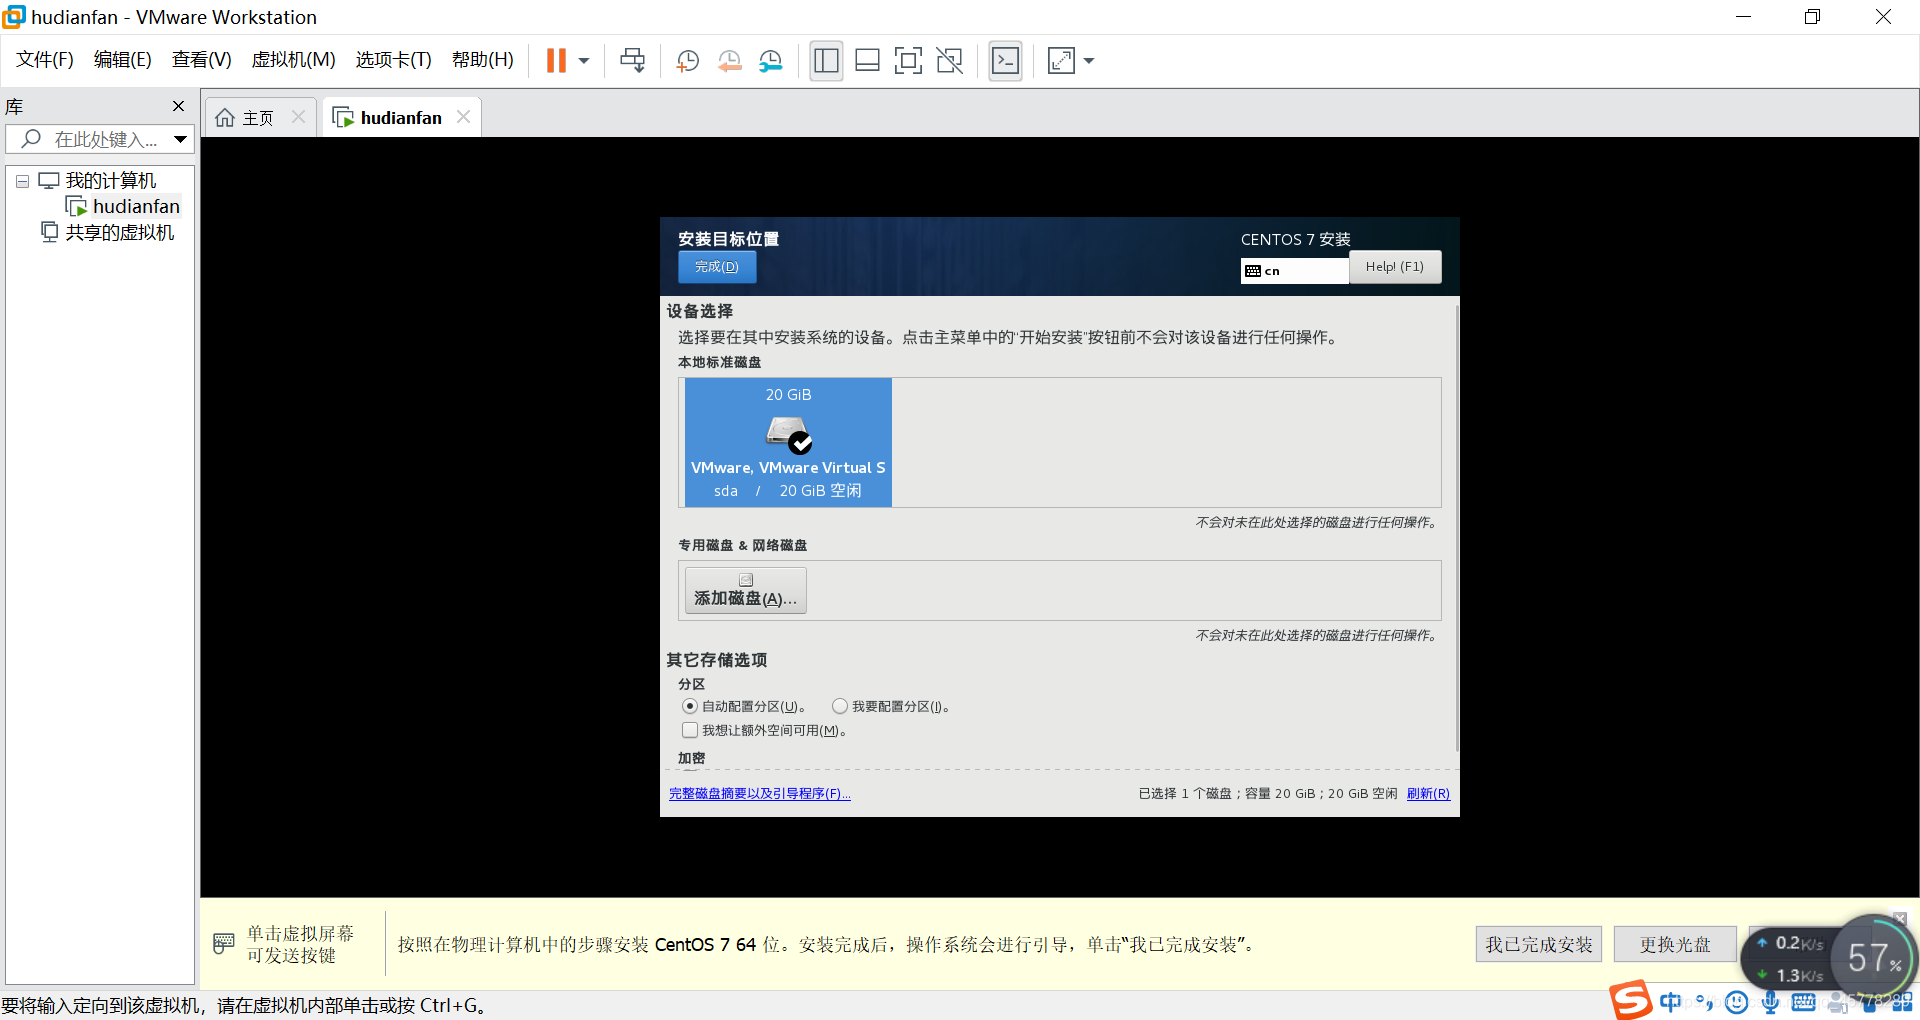Revert virtual machine to previous snapshot
This screenshot has height=1020, width=1920.
point(729,61)
